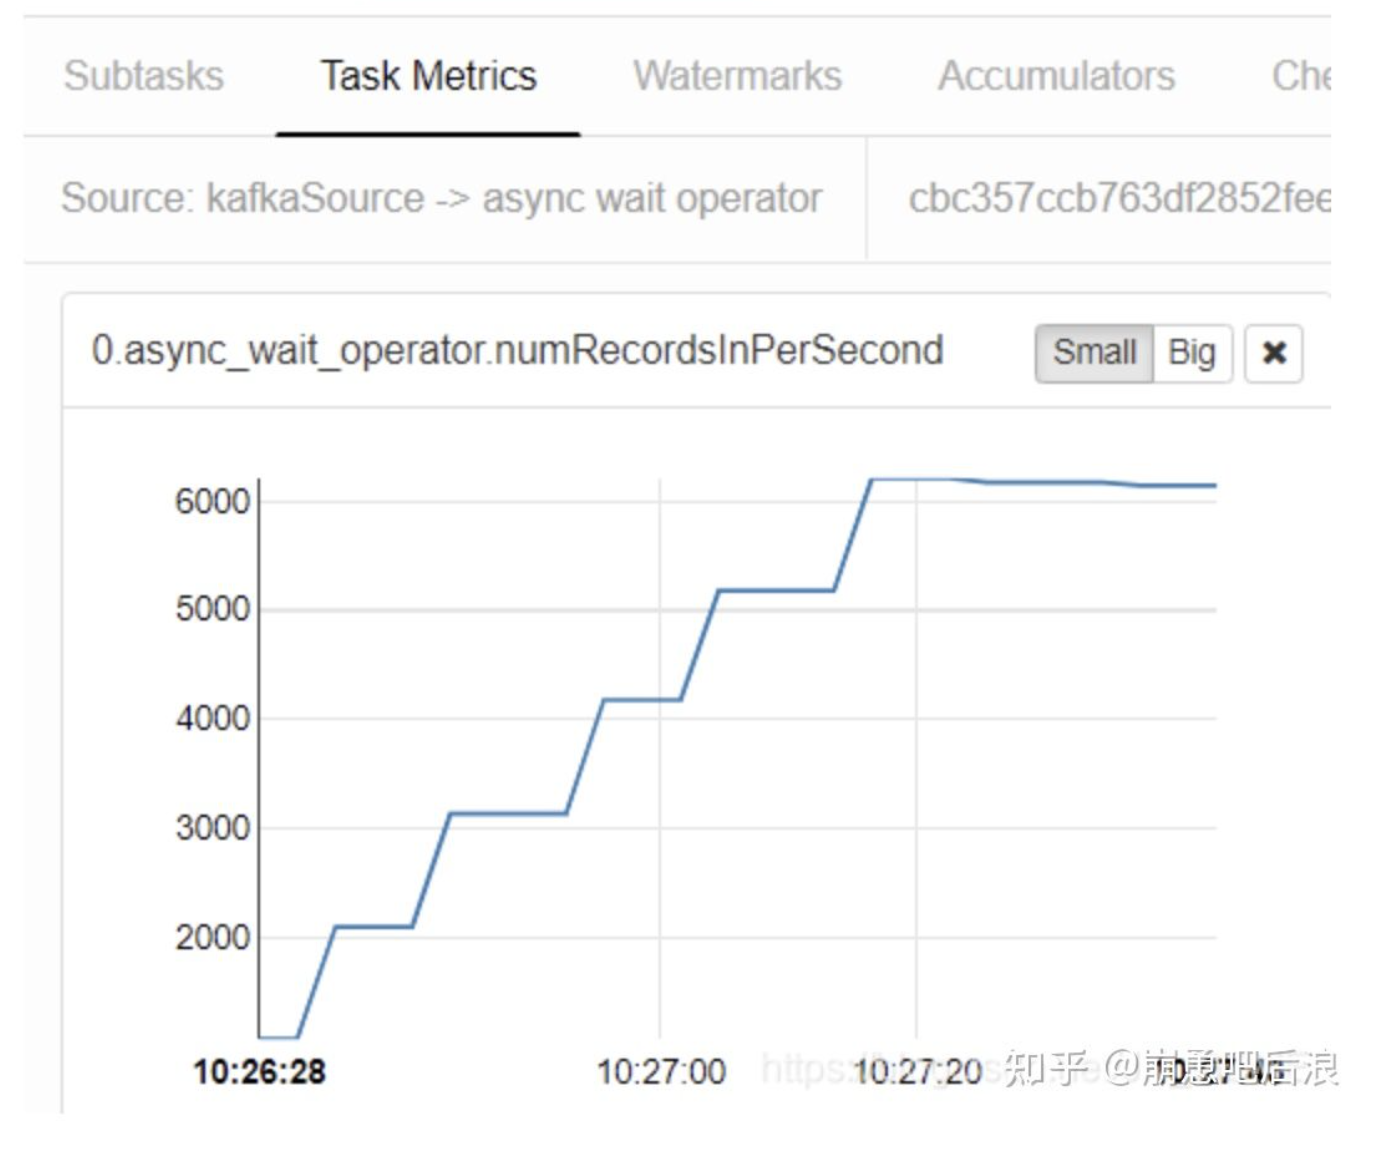Click the 4000 y-axis label
Image resolution: width=1388 pixels, height=1152 pixels.
[x=212, y=718]
